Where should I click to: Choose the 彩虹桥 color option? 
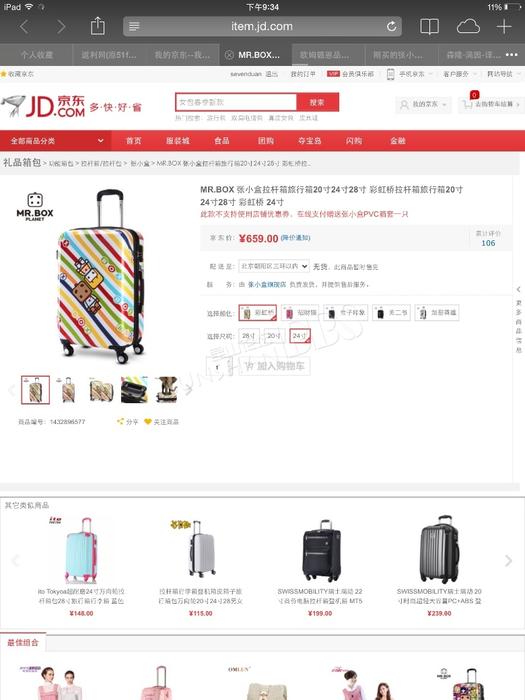(258, 313)
